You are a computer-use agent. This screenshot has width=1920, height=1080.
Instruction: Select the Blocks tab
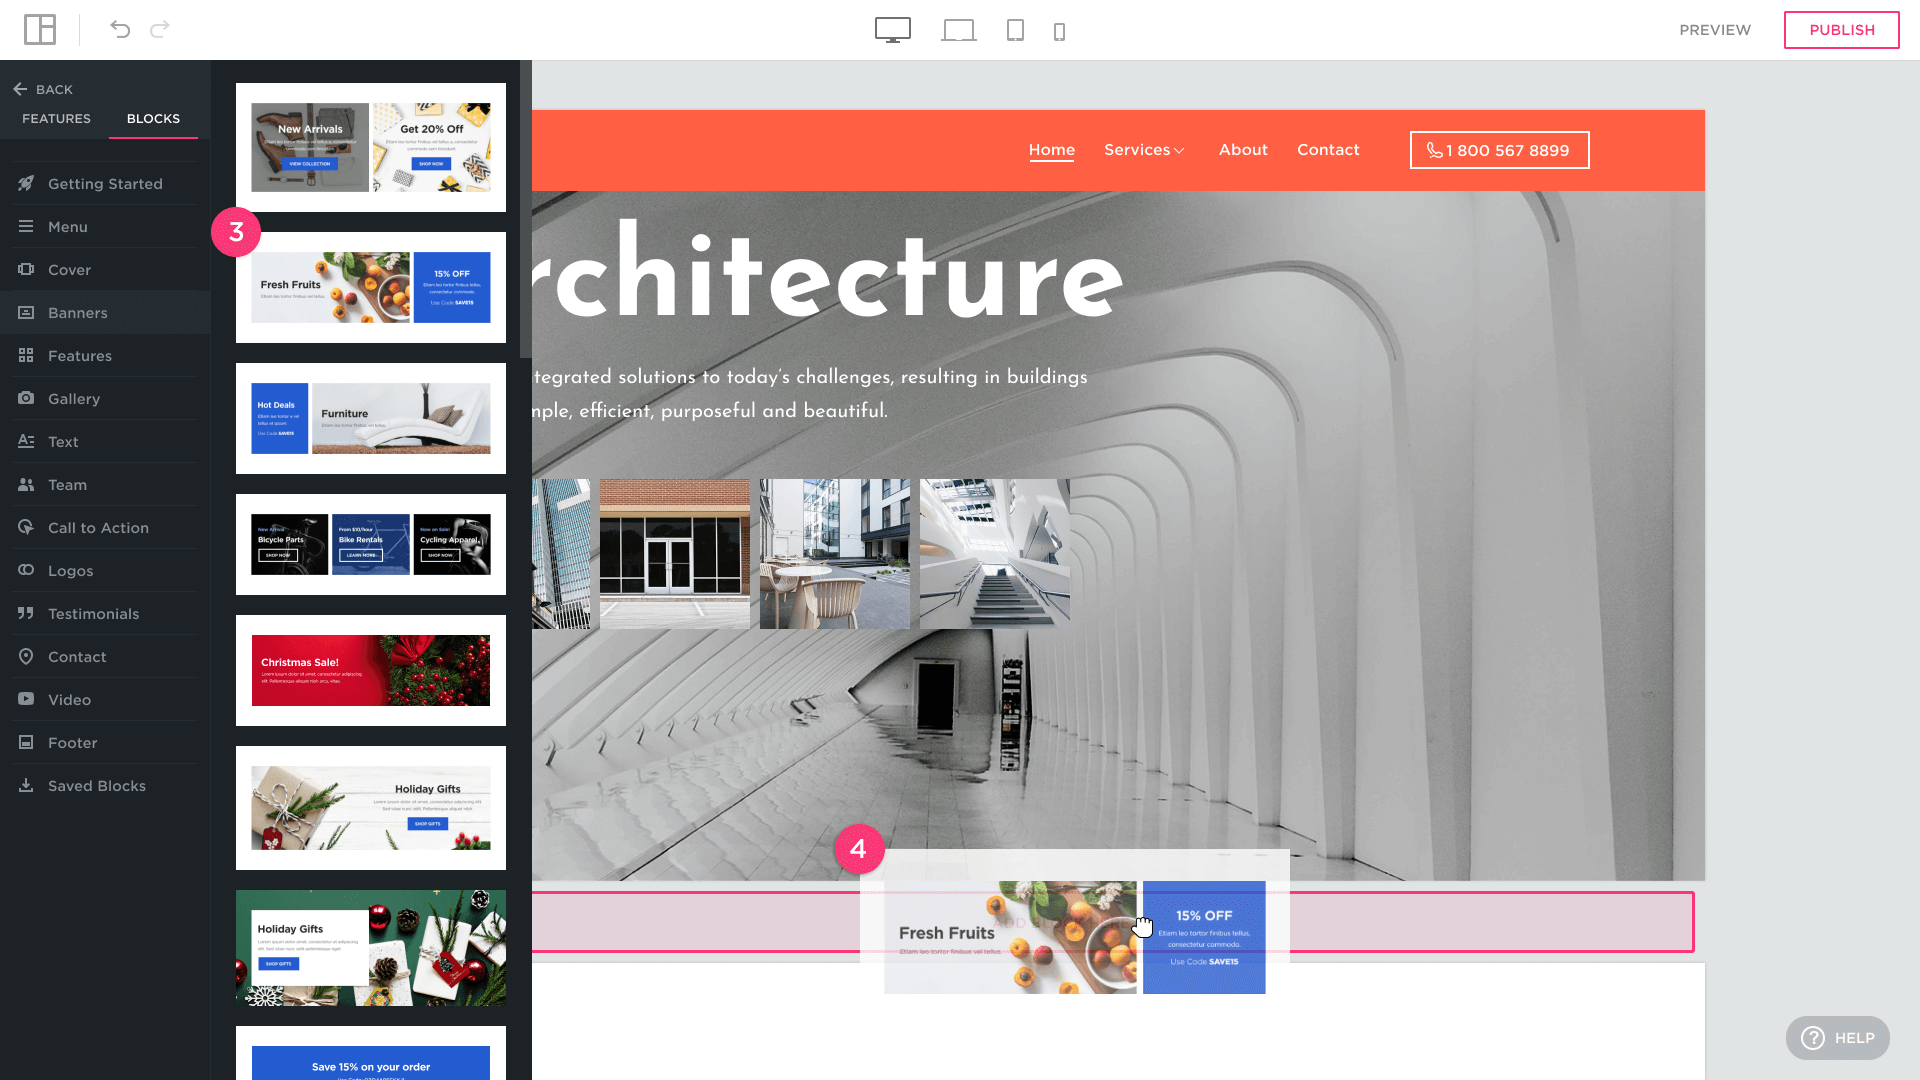click(153, 118)
